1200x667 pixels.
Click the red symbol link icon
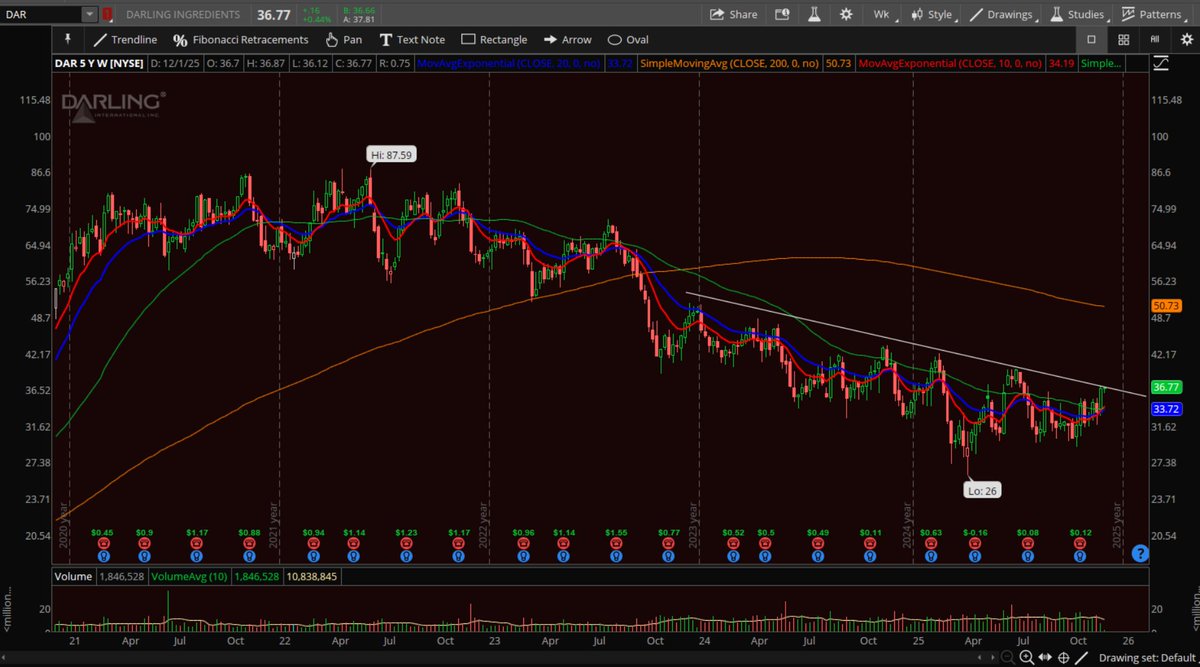(107, 14)
